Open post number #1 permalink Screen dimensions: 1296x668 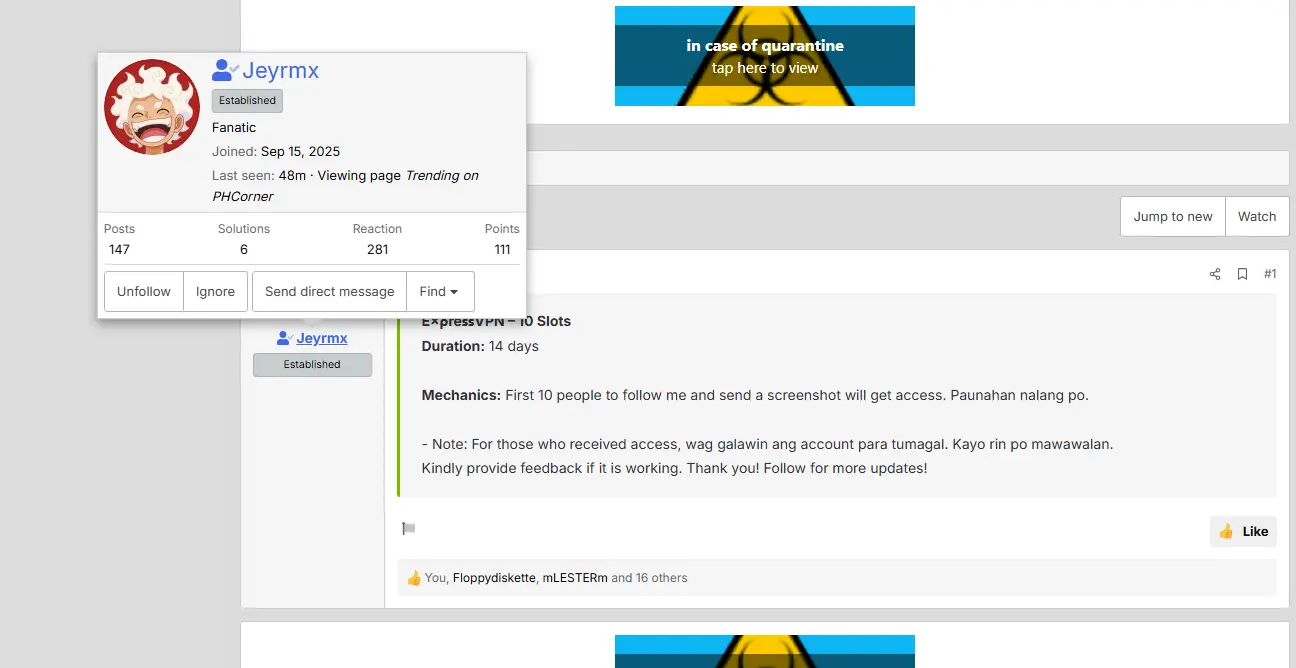[1270, 274]
